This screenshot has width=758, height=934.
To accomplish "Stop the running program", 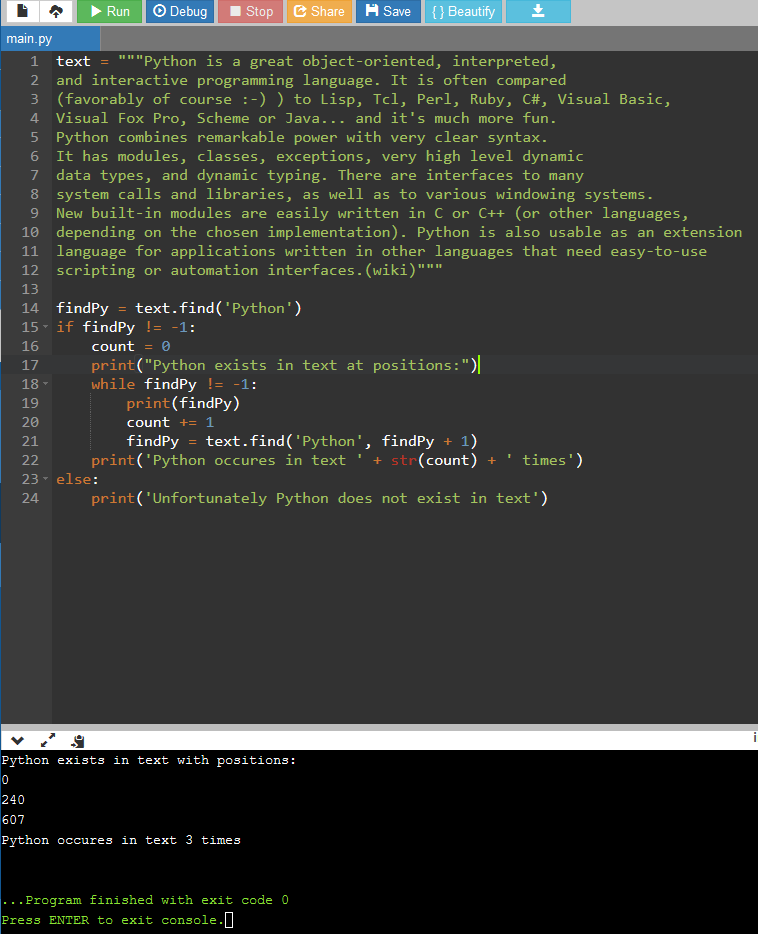I will pos(251,11).
